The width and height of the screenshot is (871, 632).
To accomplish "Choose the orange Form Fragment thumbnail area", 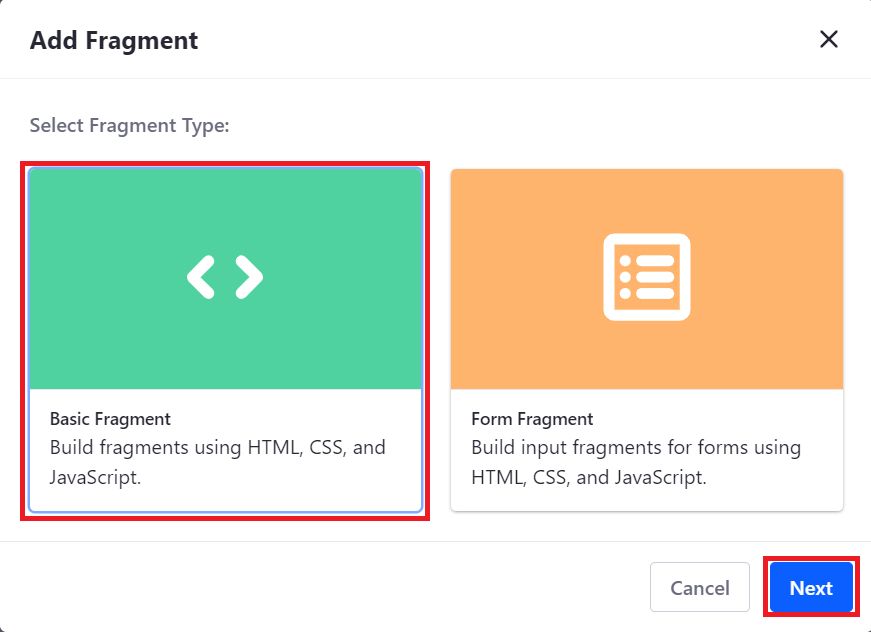I will tap(647, 279).
